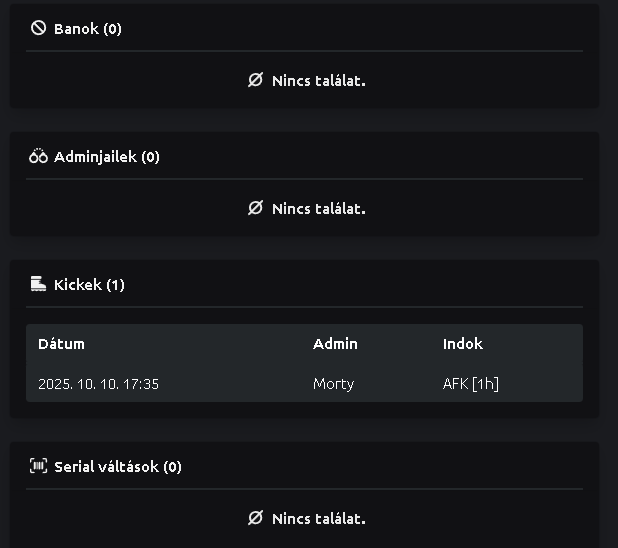618x548 pixels.
Task: Click the AFK [1h] kick reason
Action: click(x=471, y=384)
